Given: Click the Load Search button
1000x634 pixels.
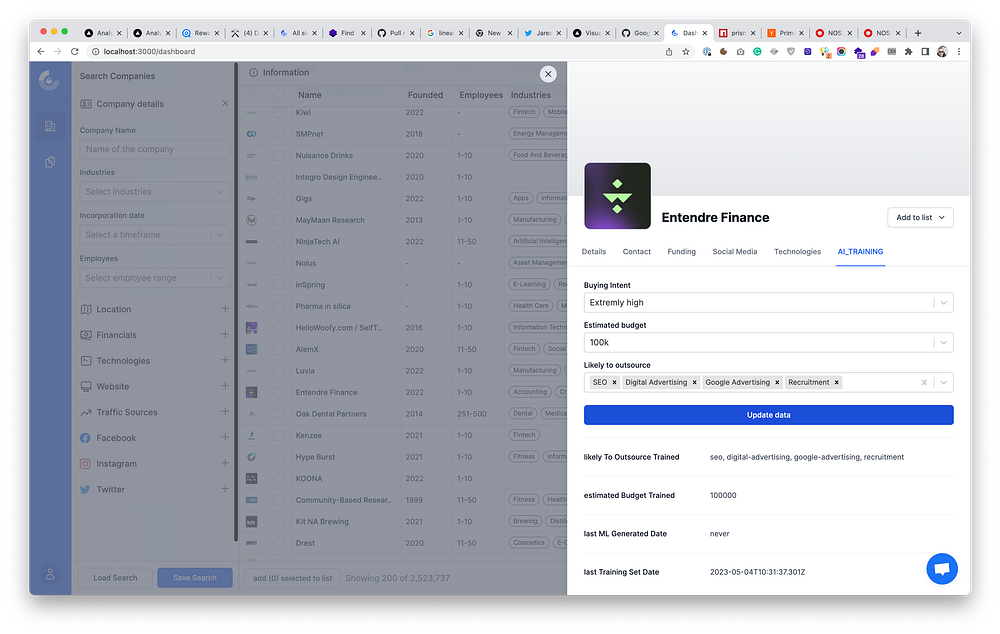Looking at the screenshot, I should [x=115, y=577].
